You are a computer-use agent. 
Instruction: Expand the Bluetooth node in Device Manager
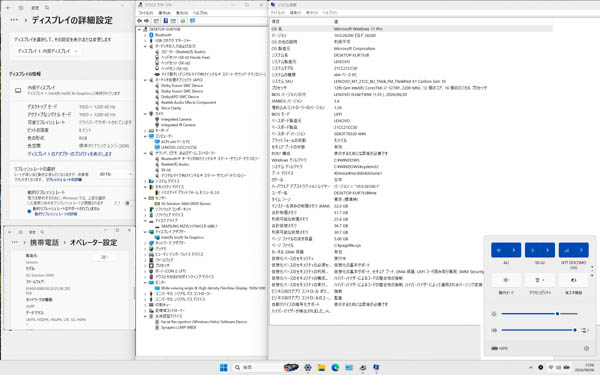[x=145, y=35]
